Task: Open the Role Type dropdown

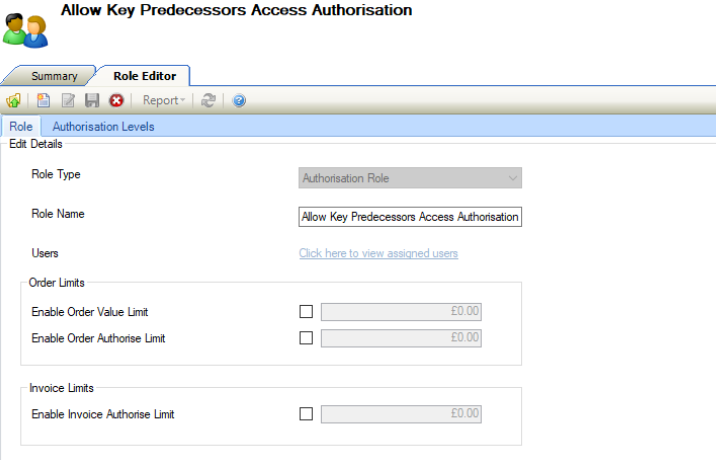Action: 410,179
